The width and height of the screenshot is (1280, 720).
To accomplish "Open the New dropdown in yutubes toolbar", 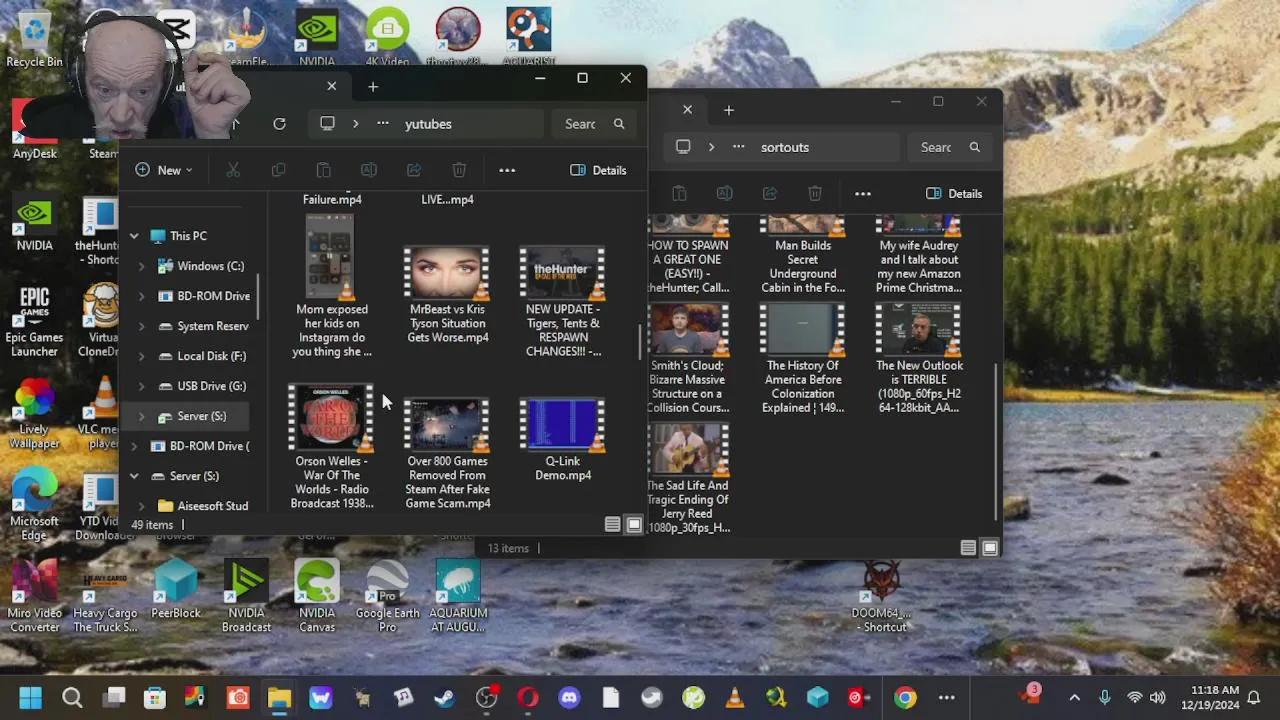I will [164, 170].
